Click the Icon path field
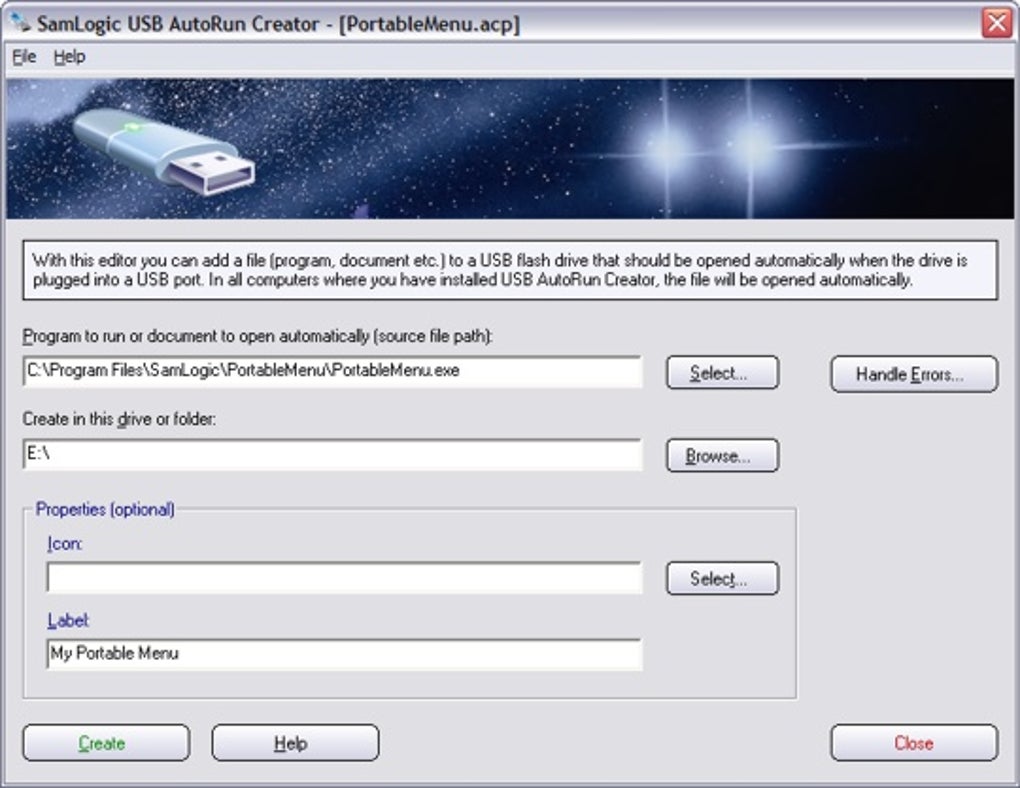 pos(344,578)
